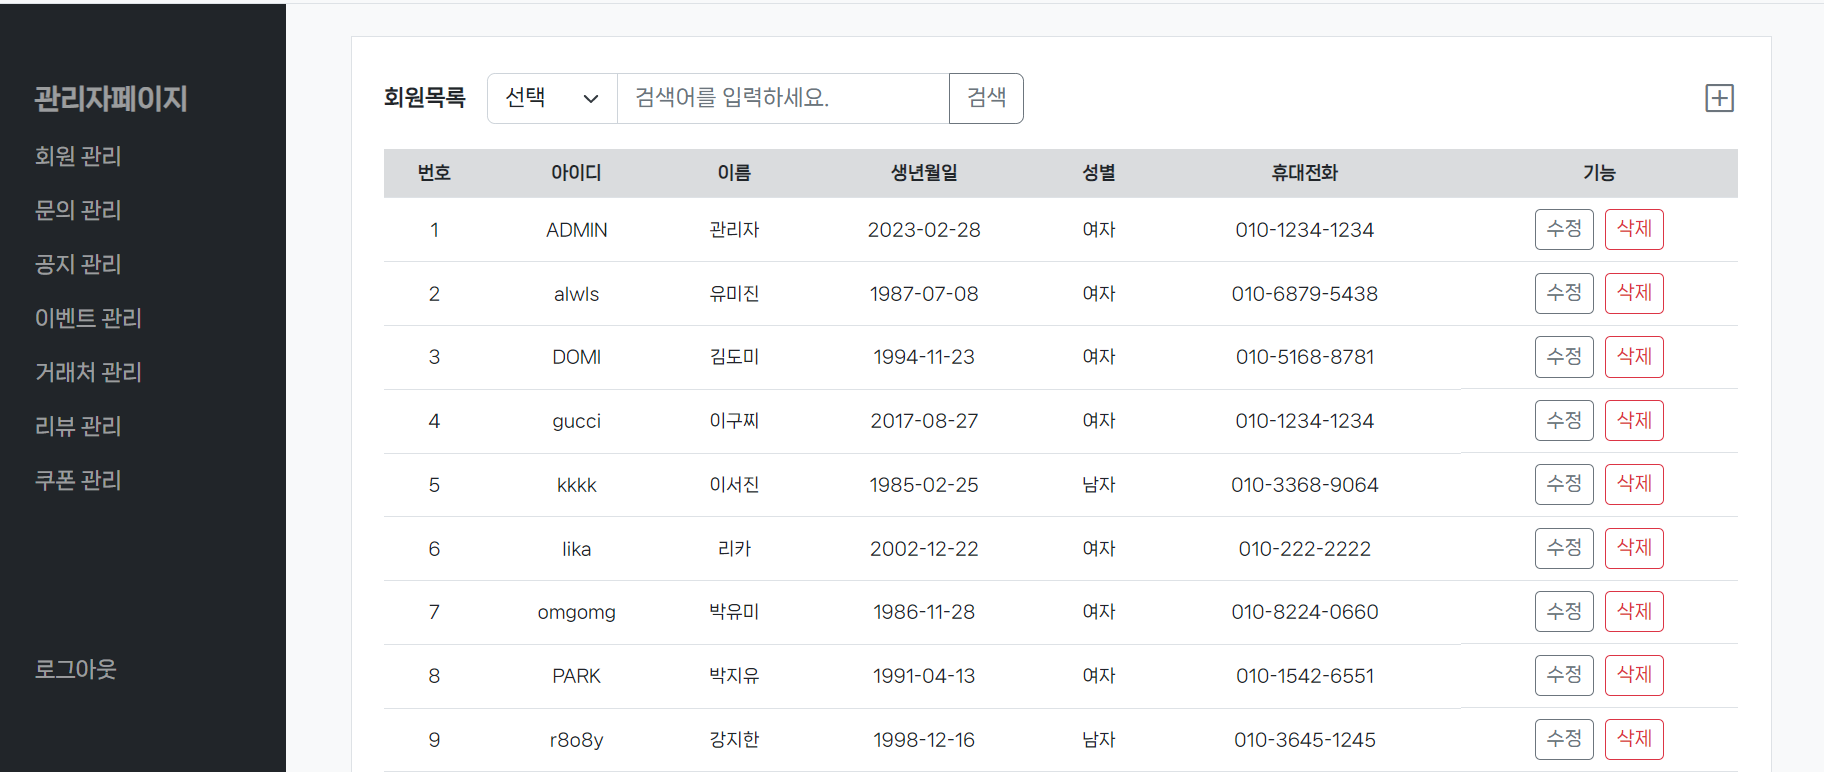Click the 생년월일 column header
The image size is (1824, 772).
pyautogui.click(x=924, y=173)
